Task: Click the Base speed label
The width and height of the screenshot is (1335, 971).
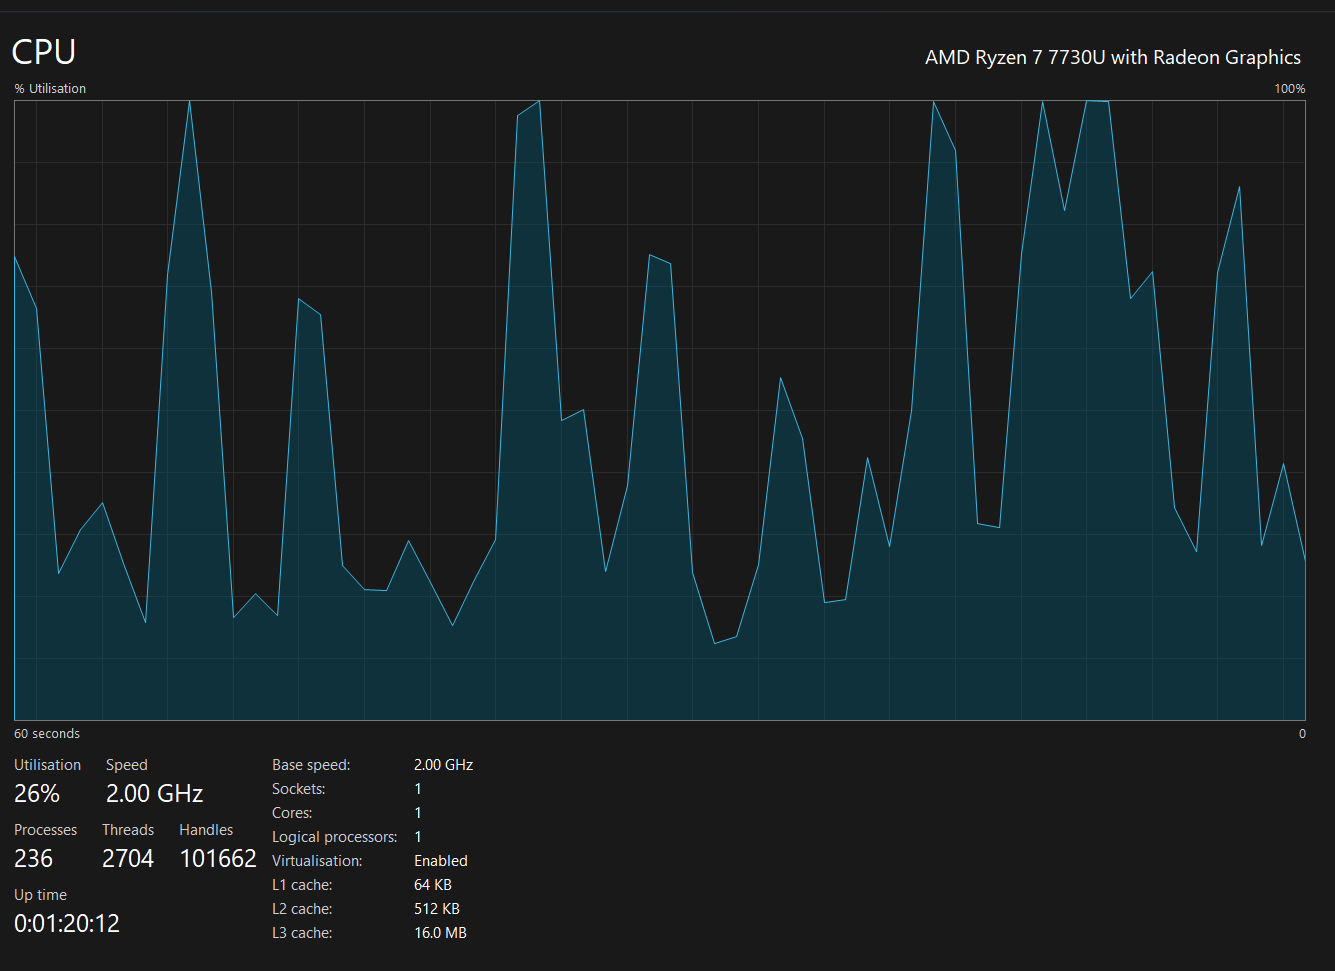Action: tap(311, 764)
